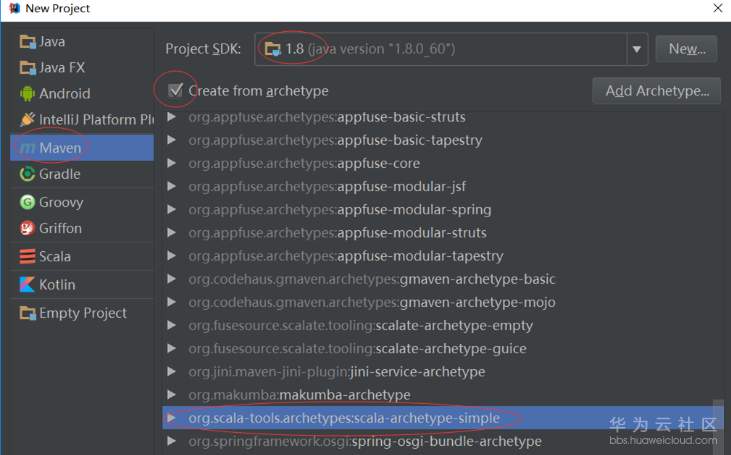The width and height of the screenshot is (731, 455).
Task: Pick the Groovy project icon
Action: tap(27, 202)
